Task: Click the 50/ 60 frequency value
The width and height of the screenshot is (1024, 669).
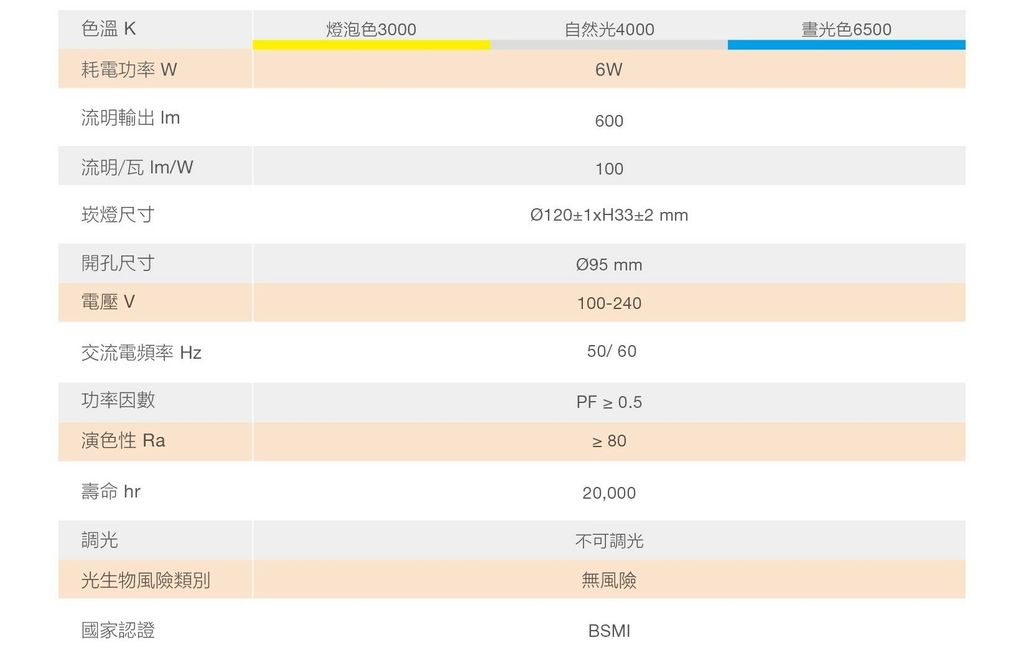Action: tap(611, 352)
